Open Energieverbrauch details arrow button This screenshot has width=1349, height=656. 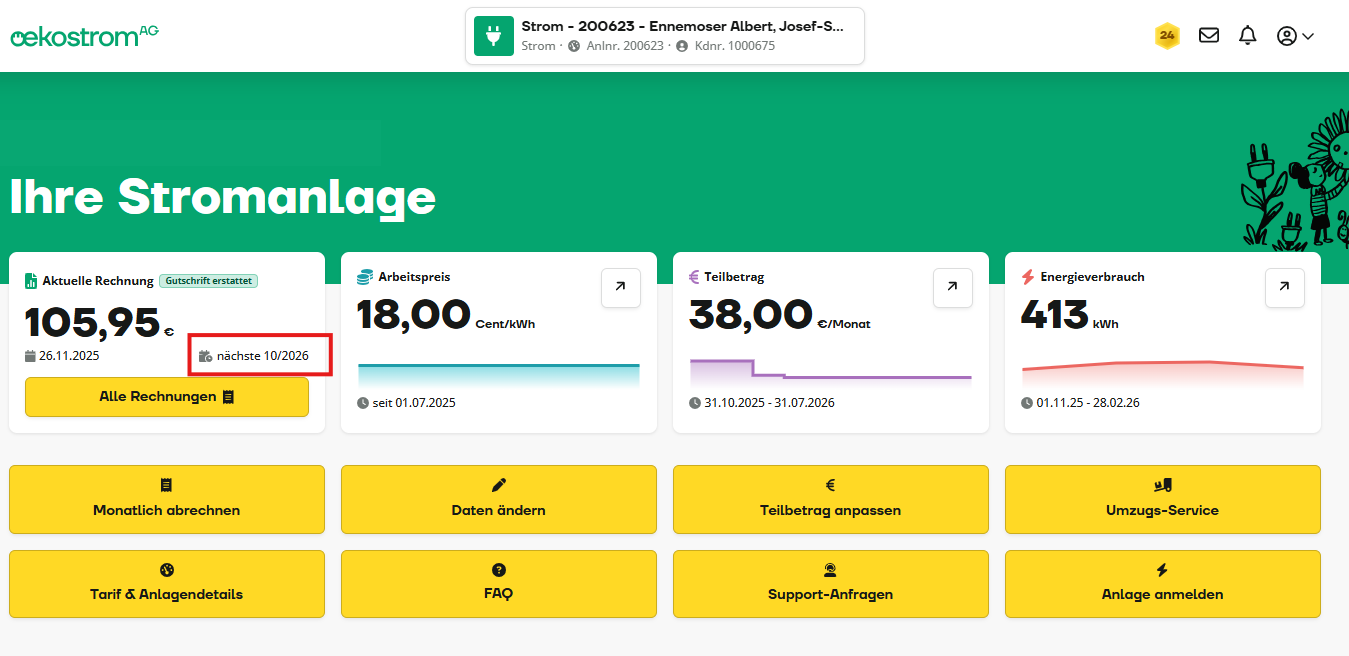coord(1285,287)
